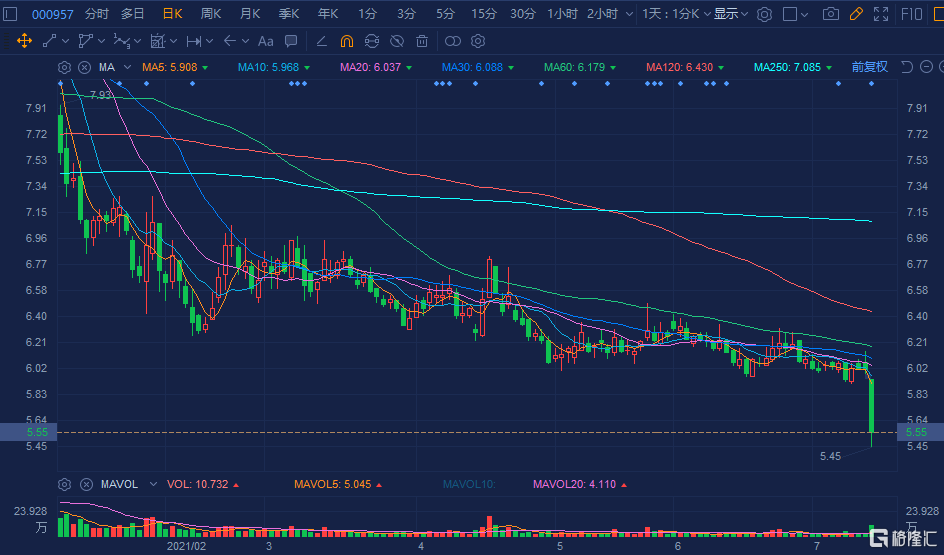Screen dimensions: 944x555
Task: Toggle the magnet snap tool
Action: point(347,41)
